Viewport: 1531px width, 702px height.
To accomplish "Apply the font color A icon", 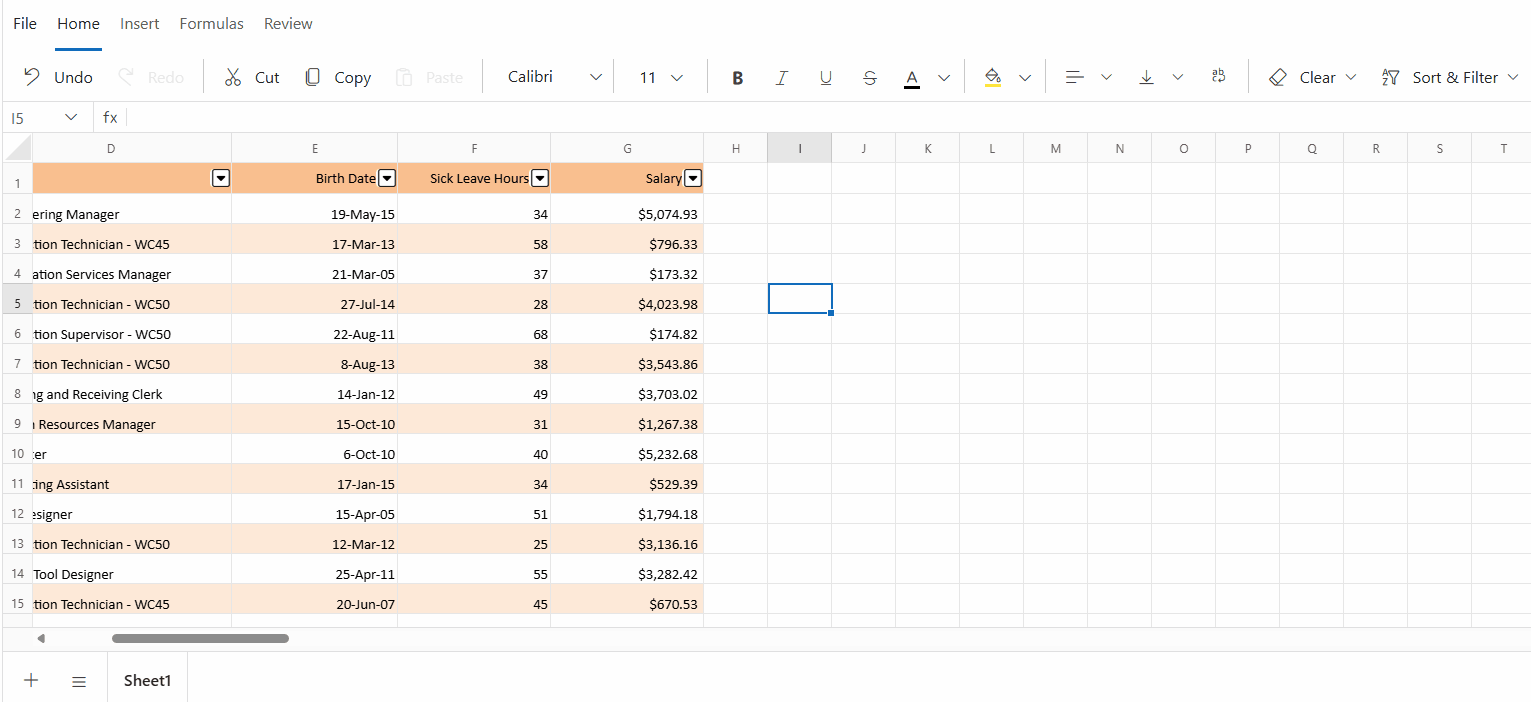I will (912, 77).
